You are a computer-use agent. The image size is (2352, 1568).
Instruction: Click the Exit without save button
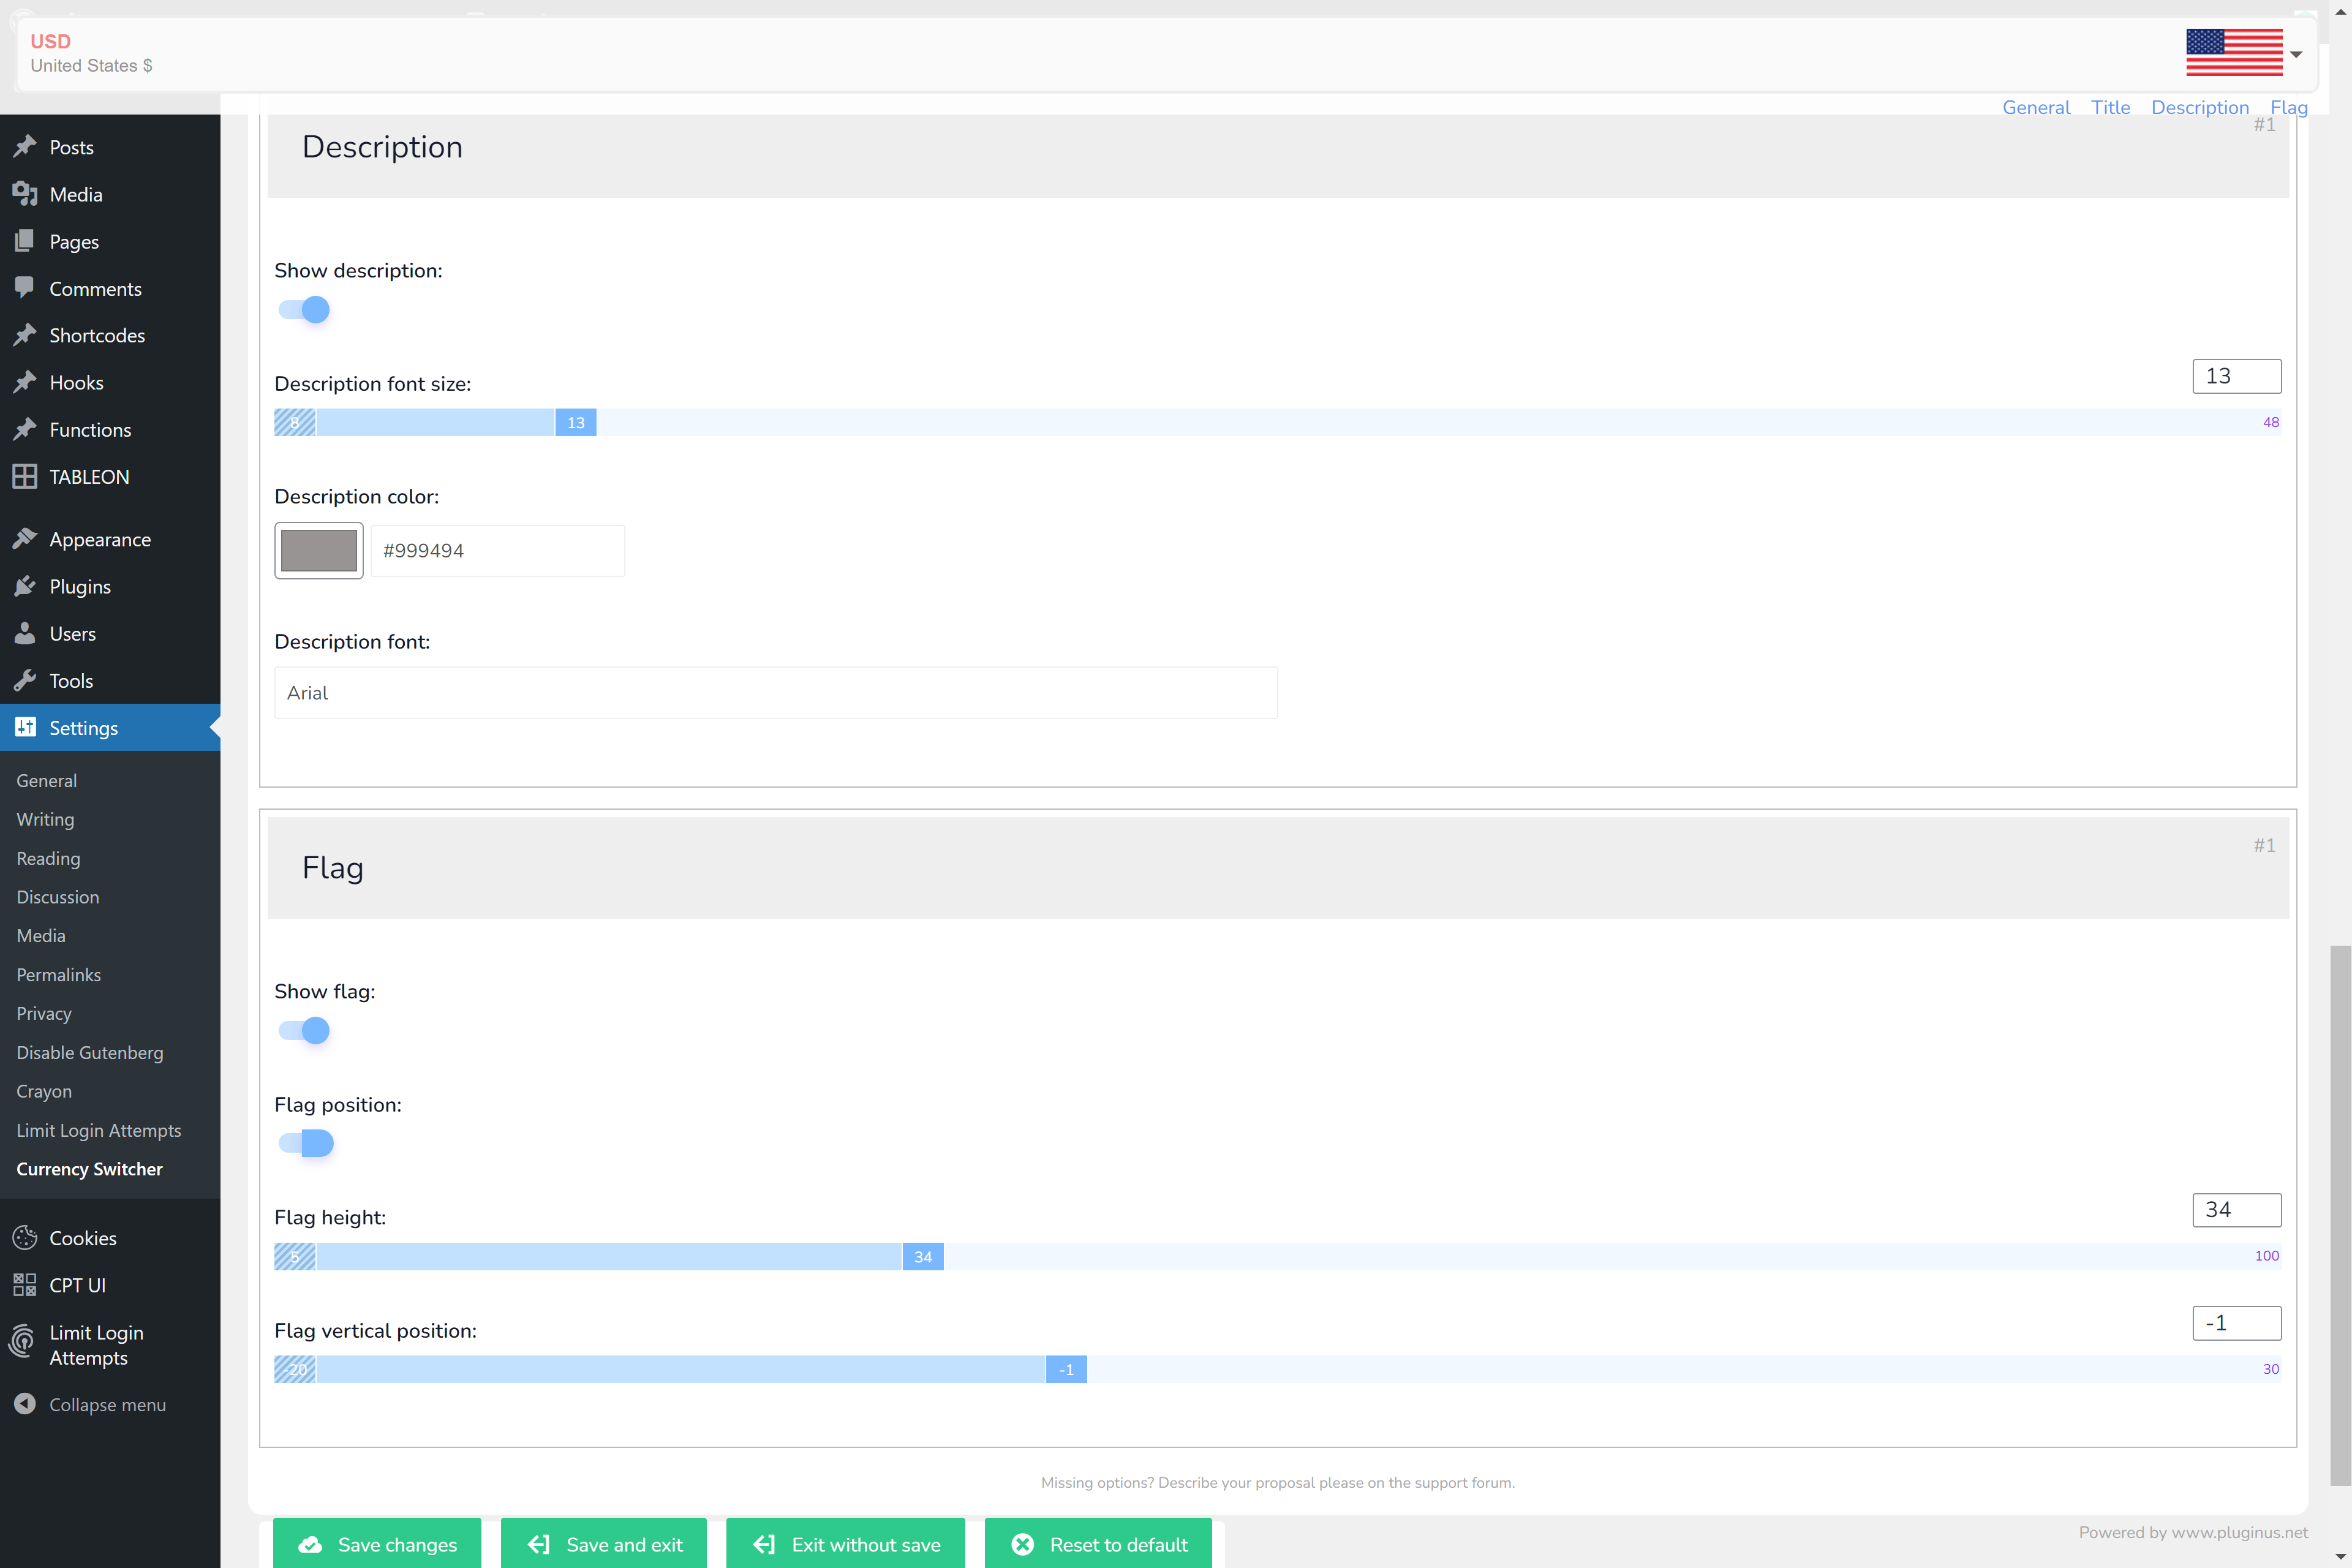click(x=846, y=1543)
